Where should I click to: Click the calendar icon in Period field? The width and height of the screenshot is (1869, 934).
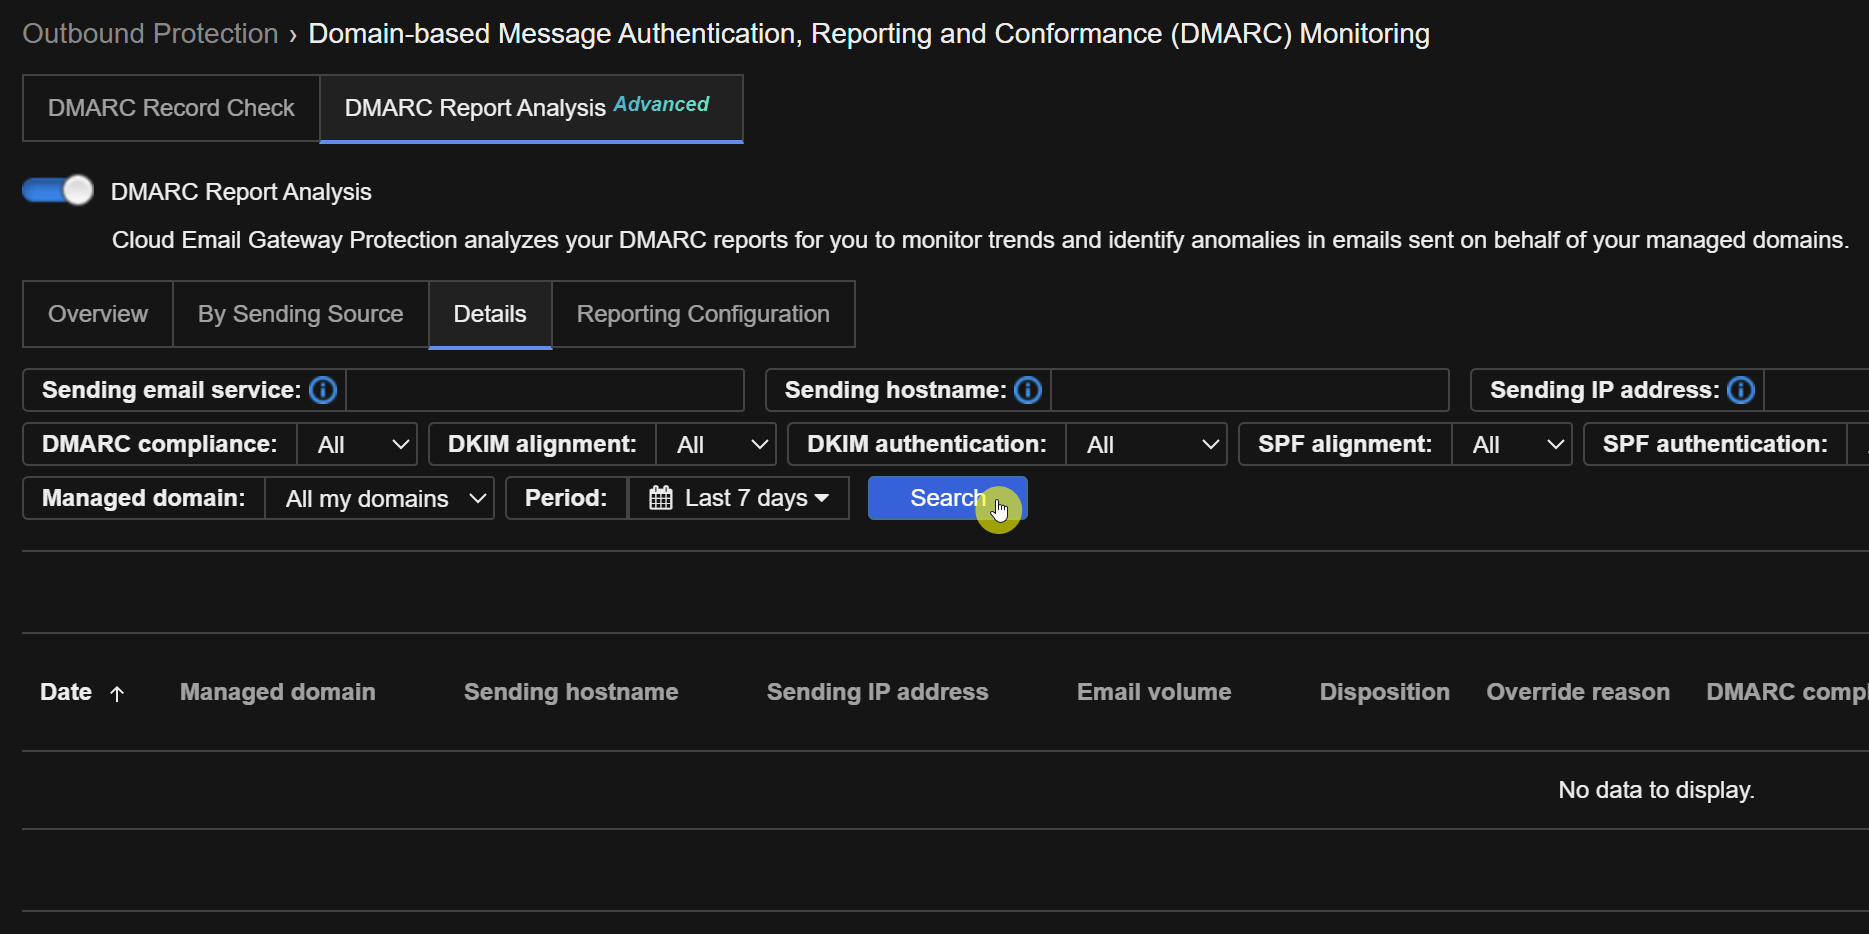pyautogui.click(x=661, y=498)
